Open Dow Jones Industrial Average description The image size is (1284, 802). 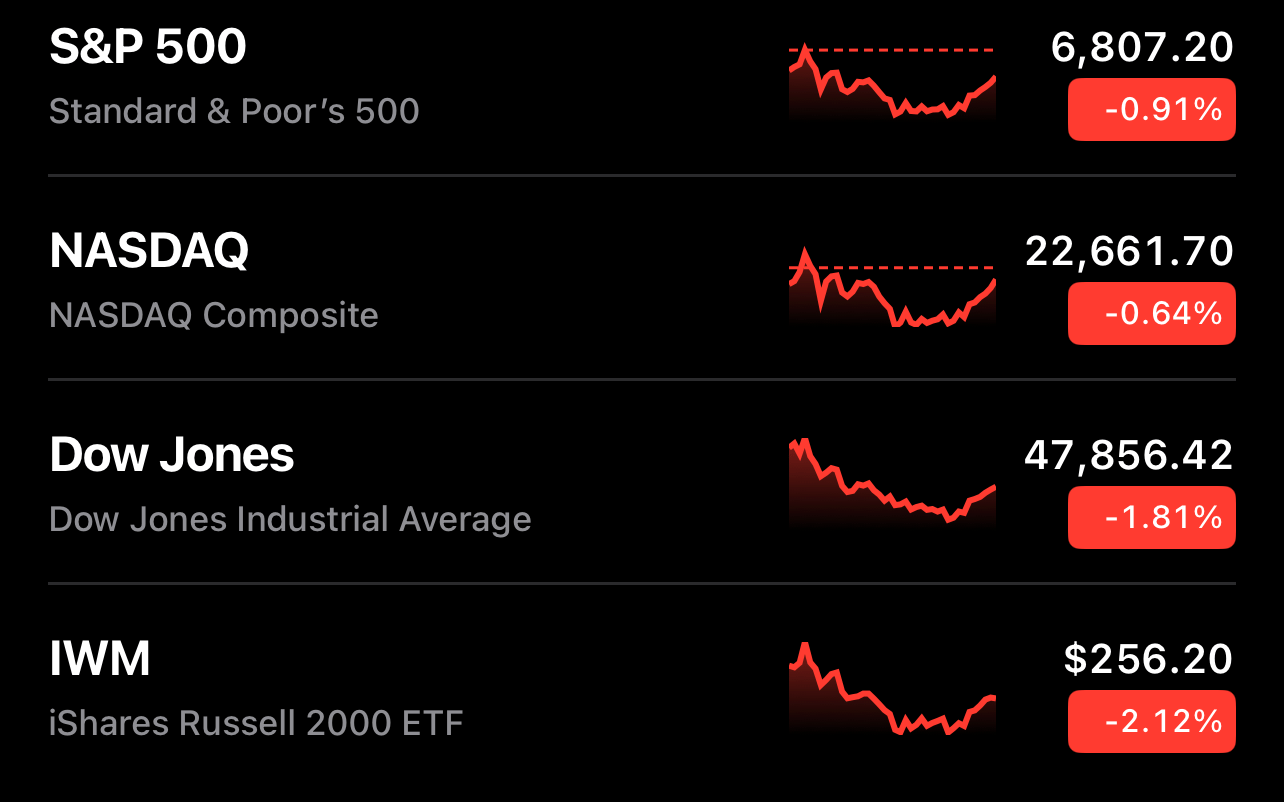click(290, 519)
